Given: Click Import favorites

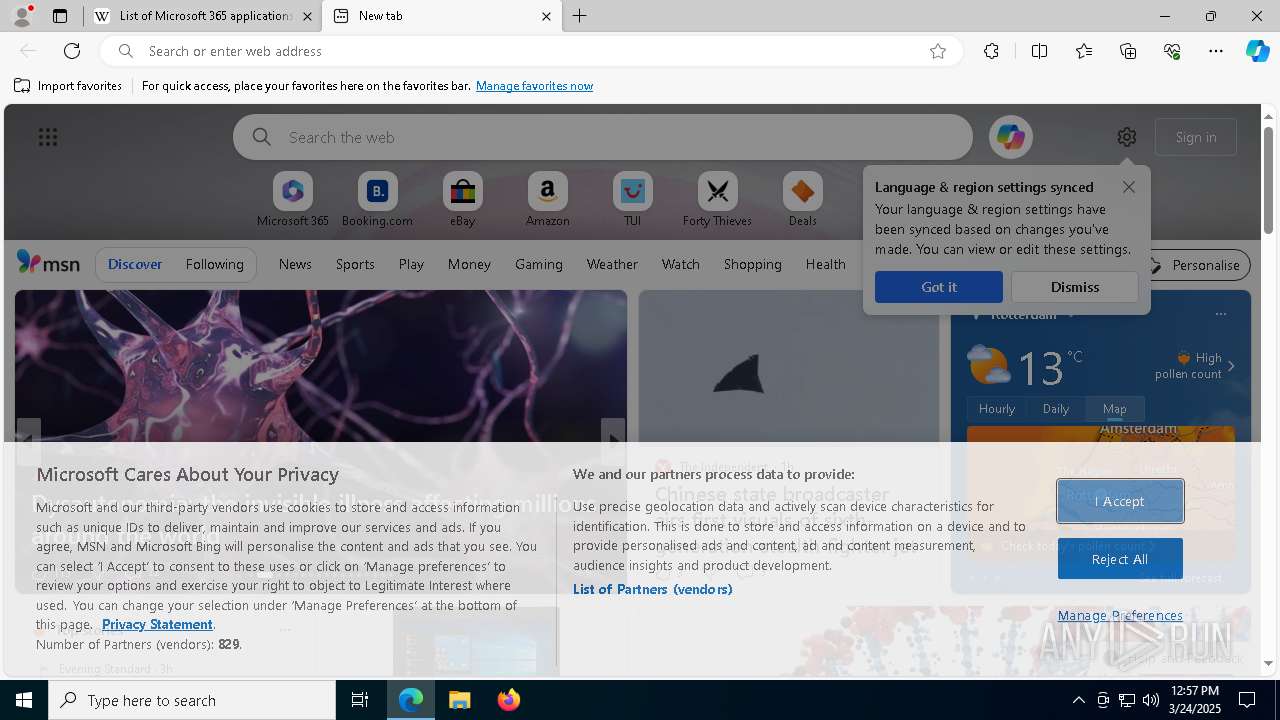Looking at the screenshot, I should coord(68,86).
